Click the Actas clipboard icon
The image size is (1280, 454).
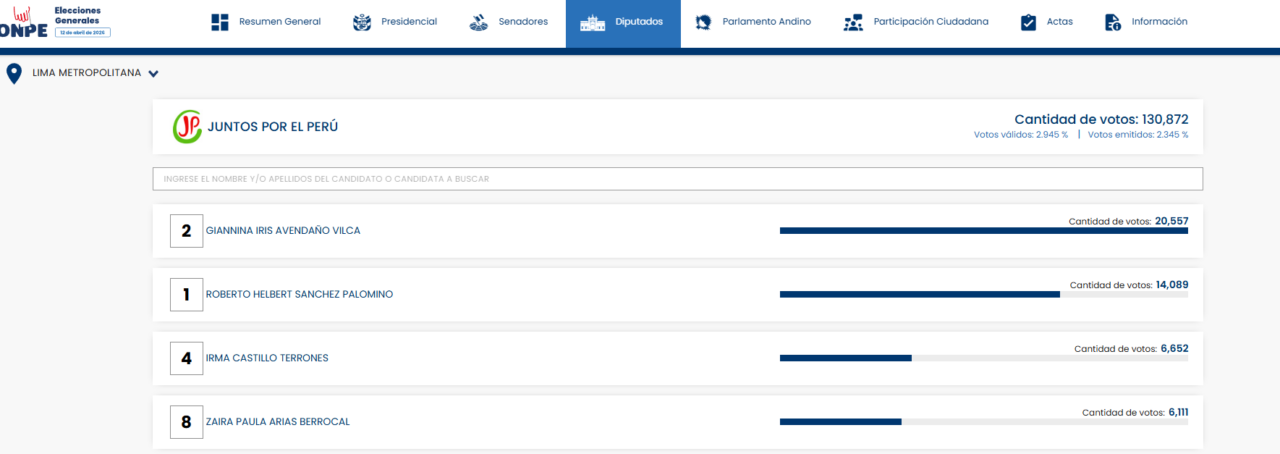click(1028, 22)
